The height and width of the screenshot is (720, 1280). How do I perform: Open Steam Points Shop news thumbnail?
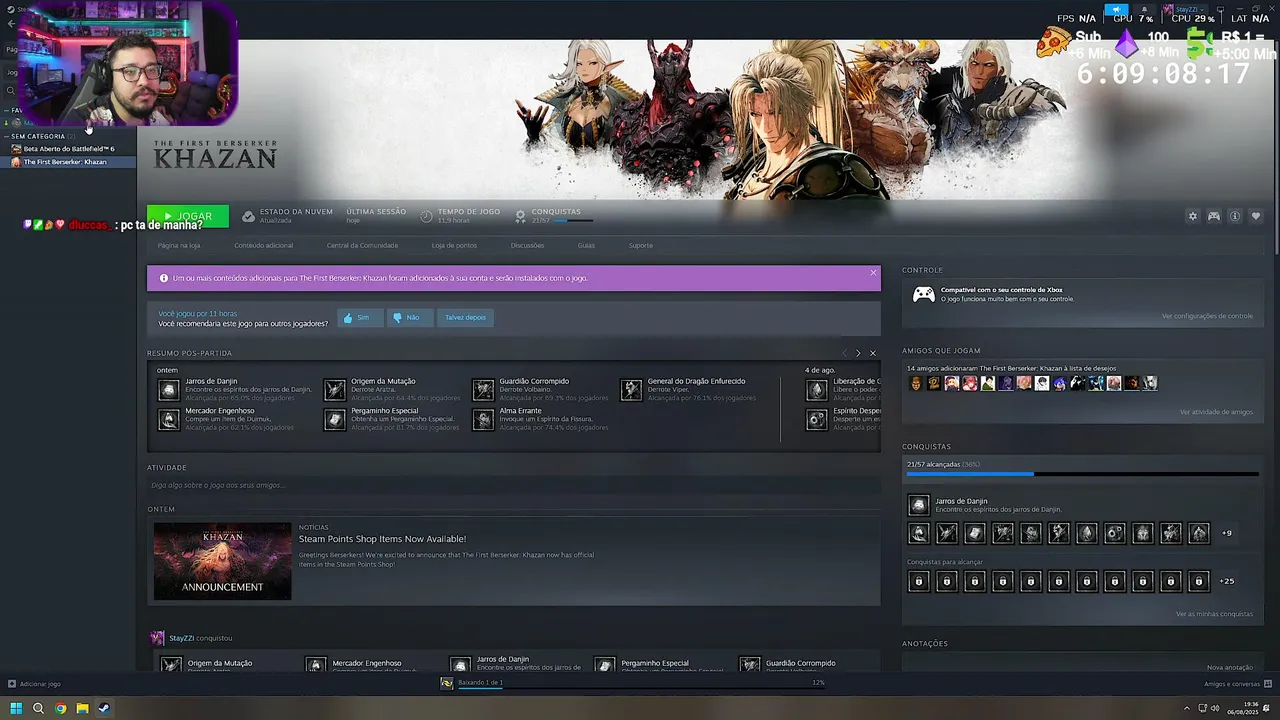pyautogui.click(x=223, y=561)
